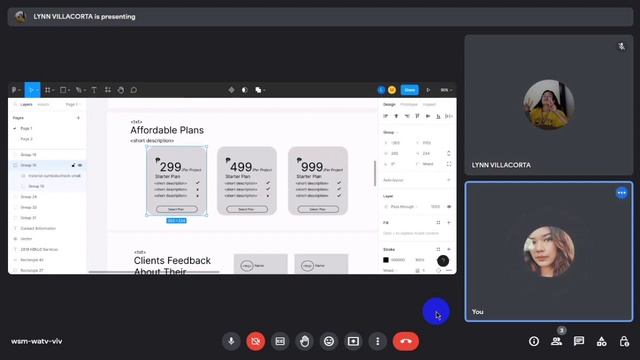Click the present now screen-share button

[x=353, y=341]
